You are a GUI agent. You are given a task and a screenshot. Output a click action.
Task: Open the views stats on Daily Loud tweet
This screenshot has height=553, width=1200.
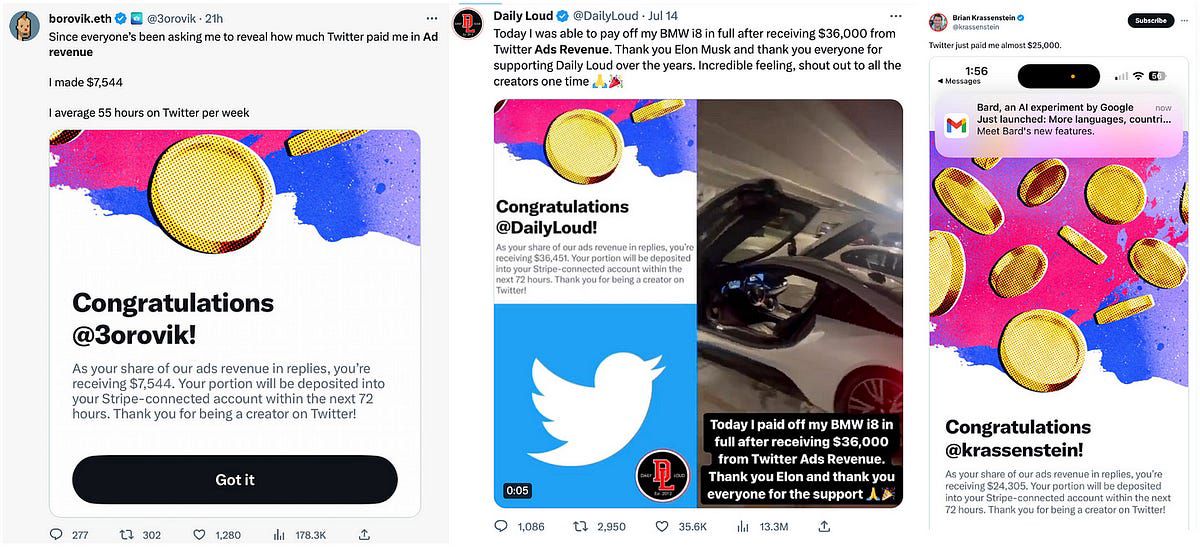pyautogui.click(x=741, y=526)
